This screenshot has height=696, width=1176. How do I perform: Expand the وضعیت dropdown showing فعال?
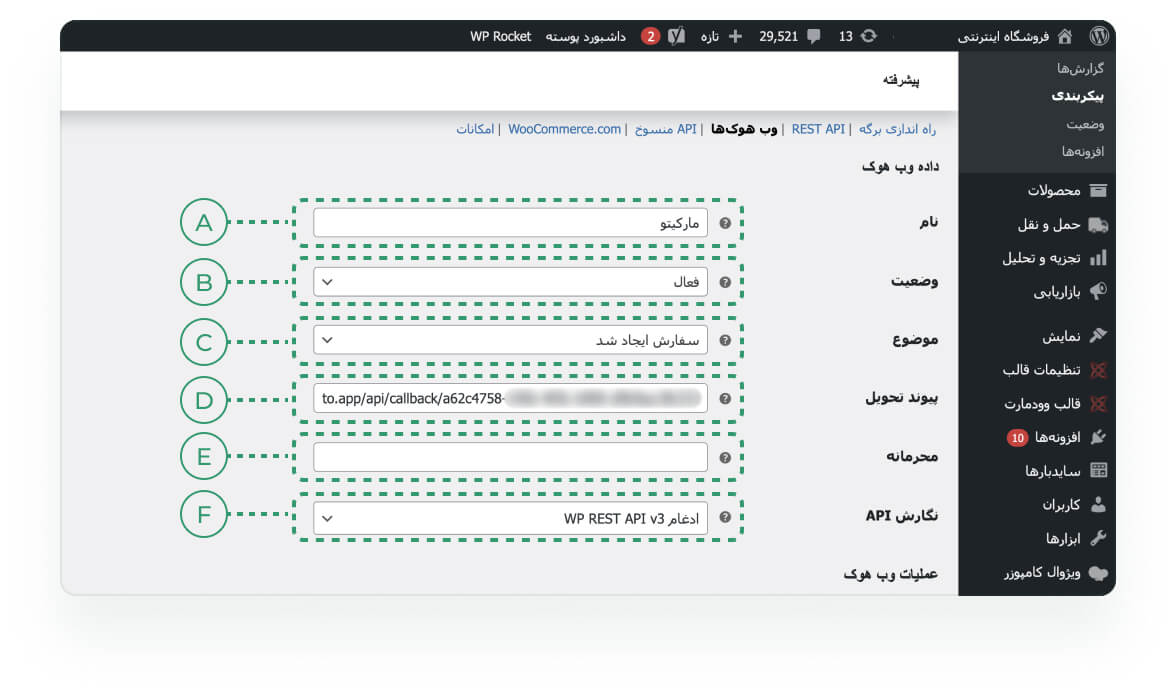pyautogui.click(x=510, y=282)
